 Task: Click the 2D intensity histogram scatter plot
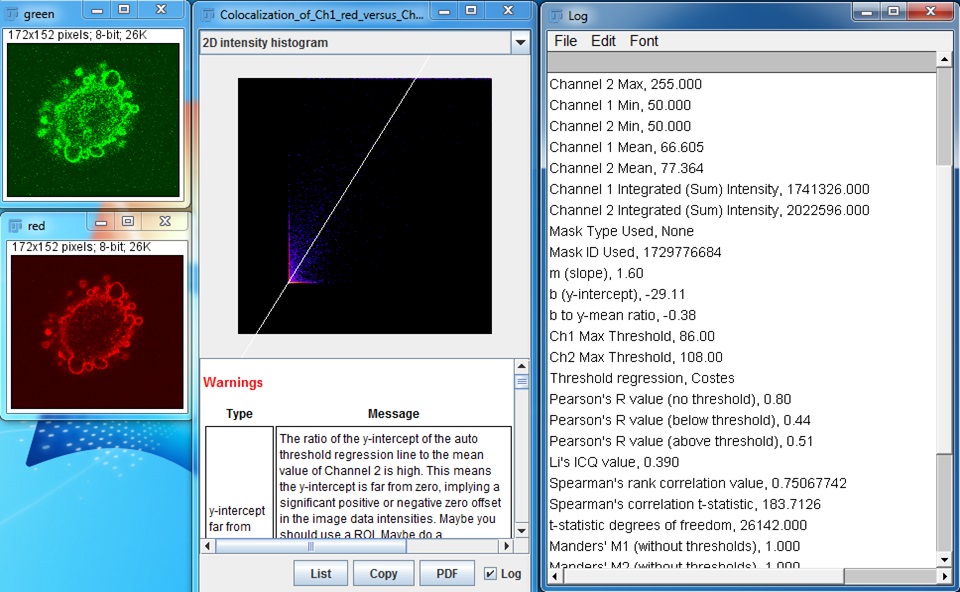[x=365, y=205]
